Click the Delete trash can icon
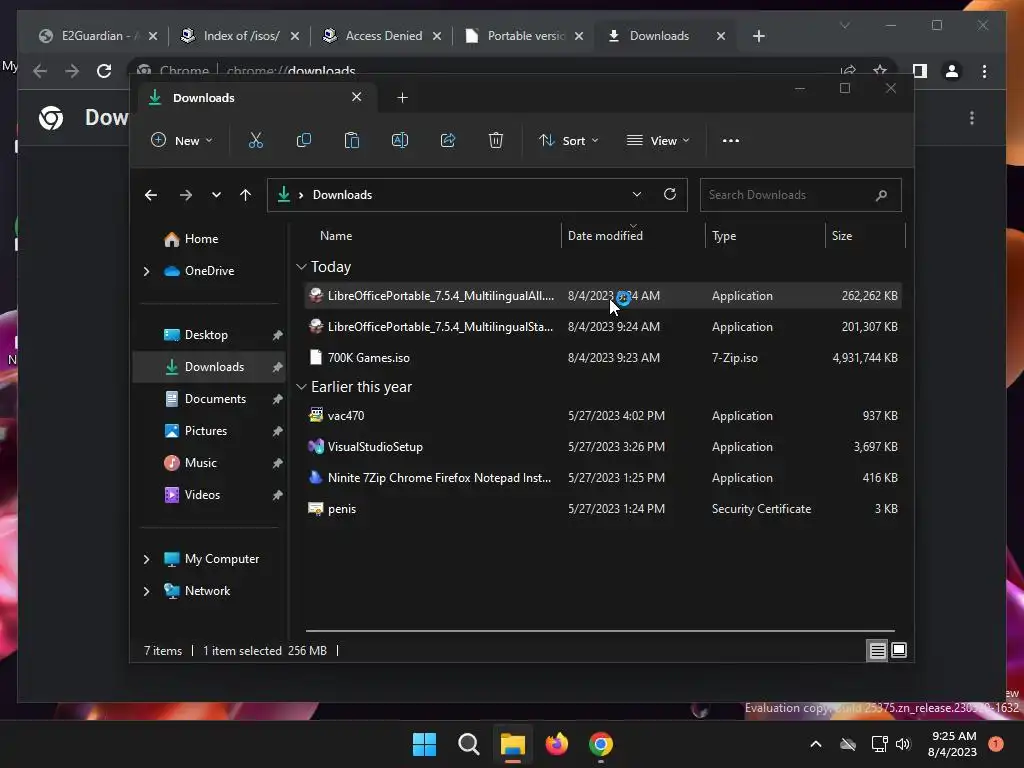This screenshot has height=768, width=1024. pyautogui.click(x=496, y=140)
